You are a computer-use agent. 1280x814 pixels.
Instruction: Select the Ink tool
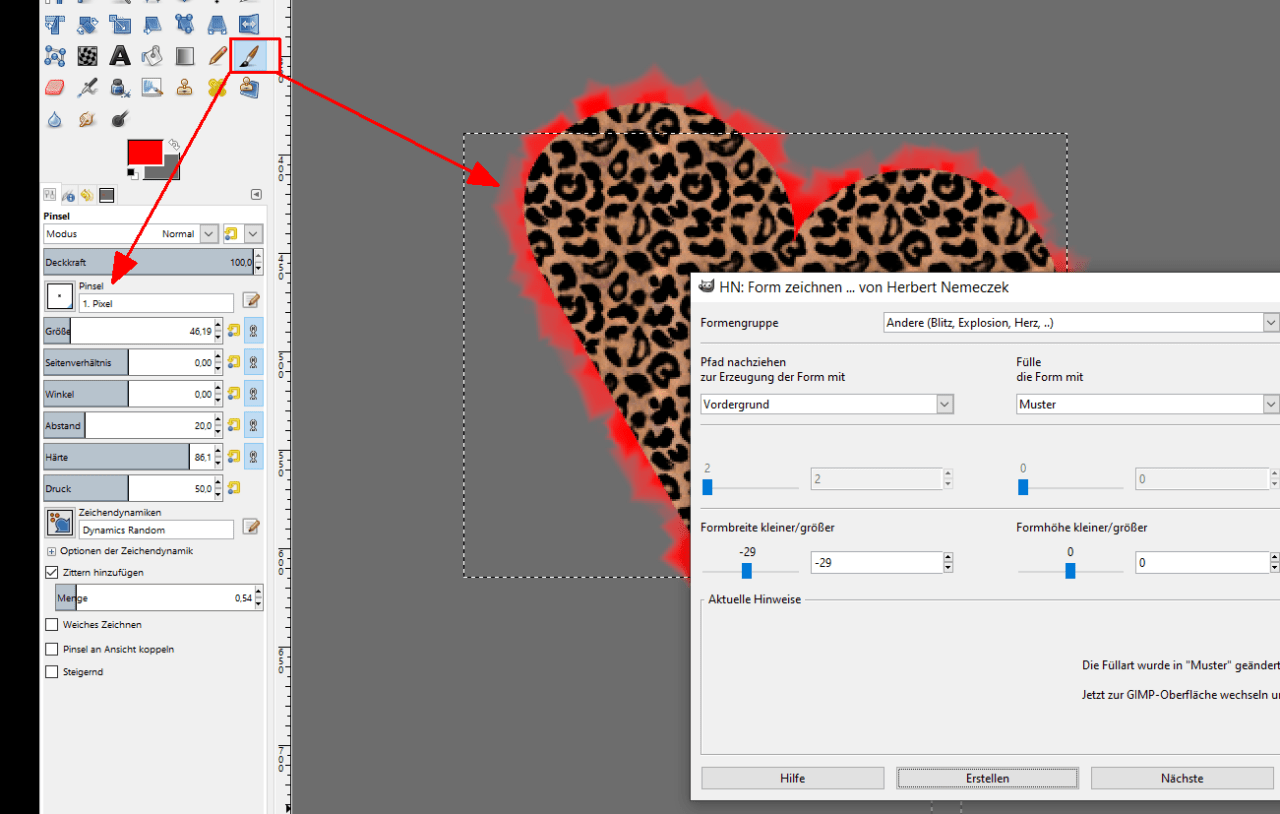tap(120, 87)
